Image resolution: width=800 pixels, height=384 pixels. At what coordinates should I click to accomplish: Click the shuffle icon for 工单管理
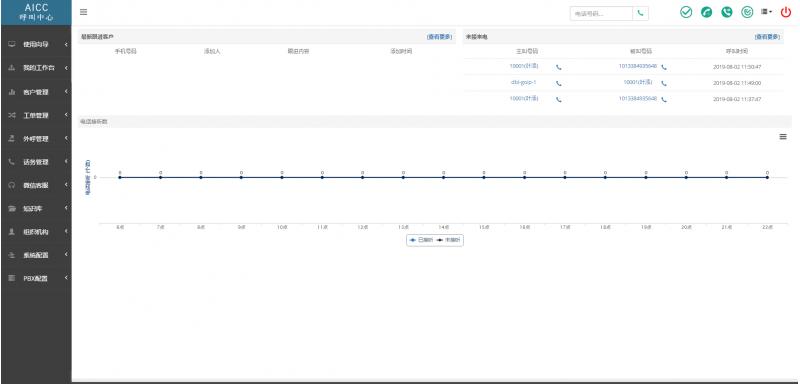tap(12, 115)
